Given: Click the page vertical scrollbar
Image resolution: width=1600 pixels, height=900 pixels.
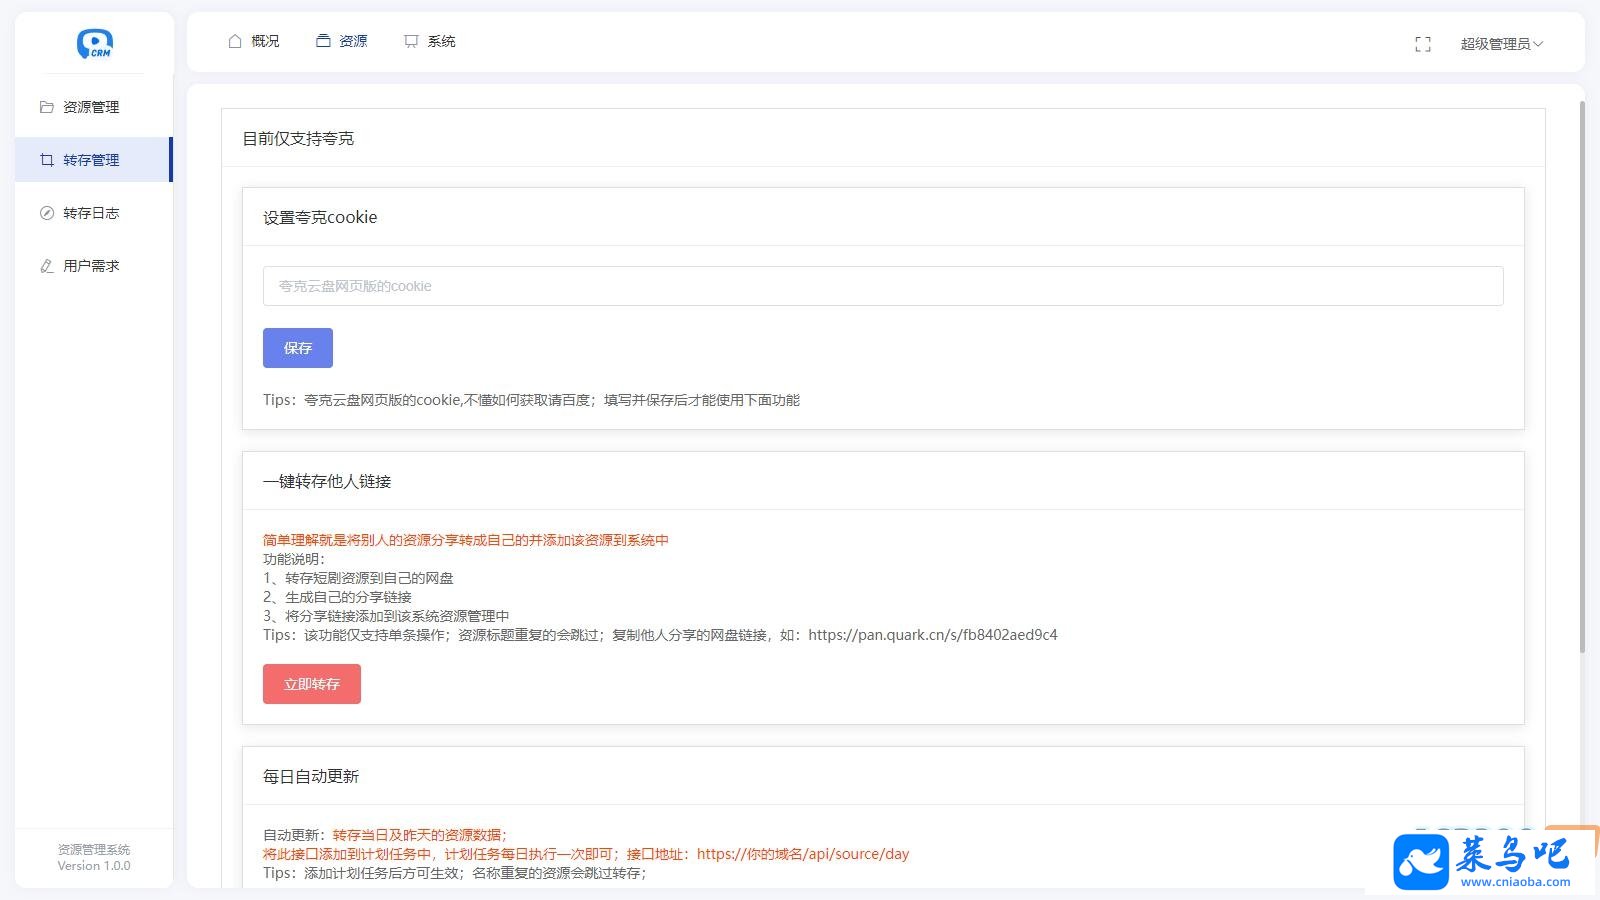Looking at the screenshot, I should pos(1582,376).
